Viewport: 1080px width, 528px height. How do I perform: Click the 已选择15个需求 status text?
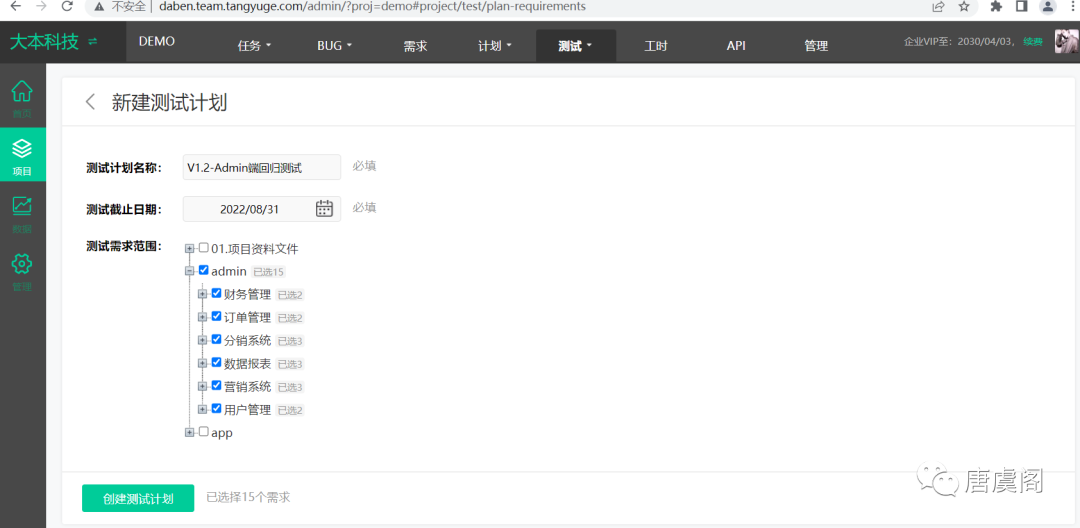pos(248,497)
